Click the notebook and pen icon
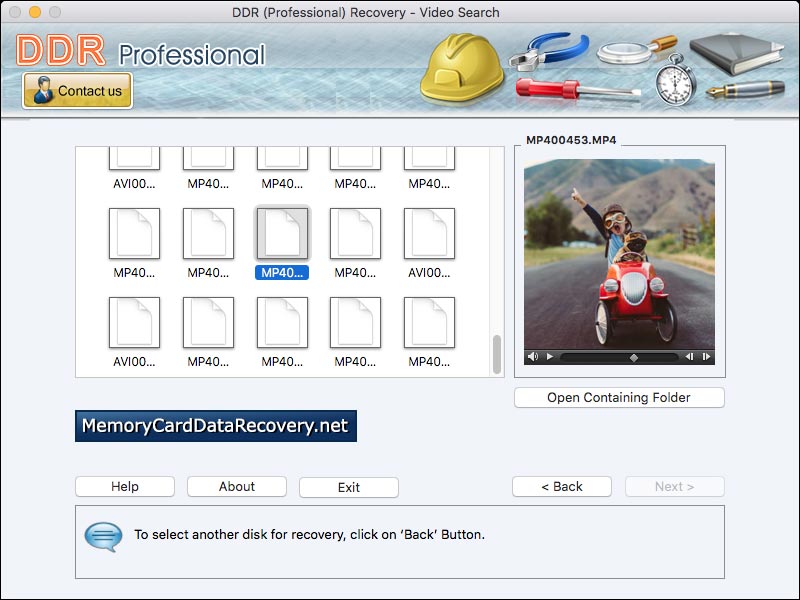 tap(735, 55)
